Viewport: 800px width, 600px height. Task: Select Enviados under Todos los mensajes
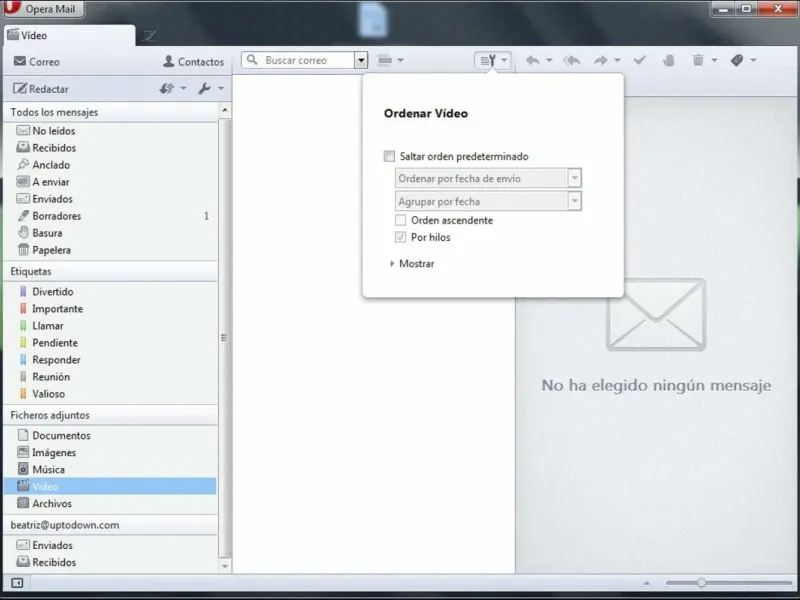tap(110, 198)
